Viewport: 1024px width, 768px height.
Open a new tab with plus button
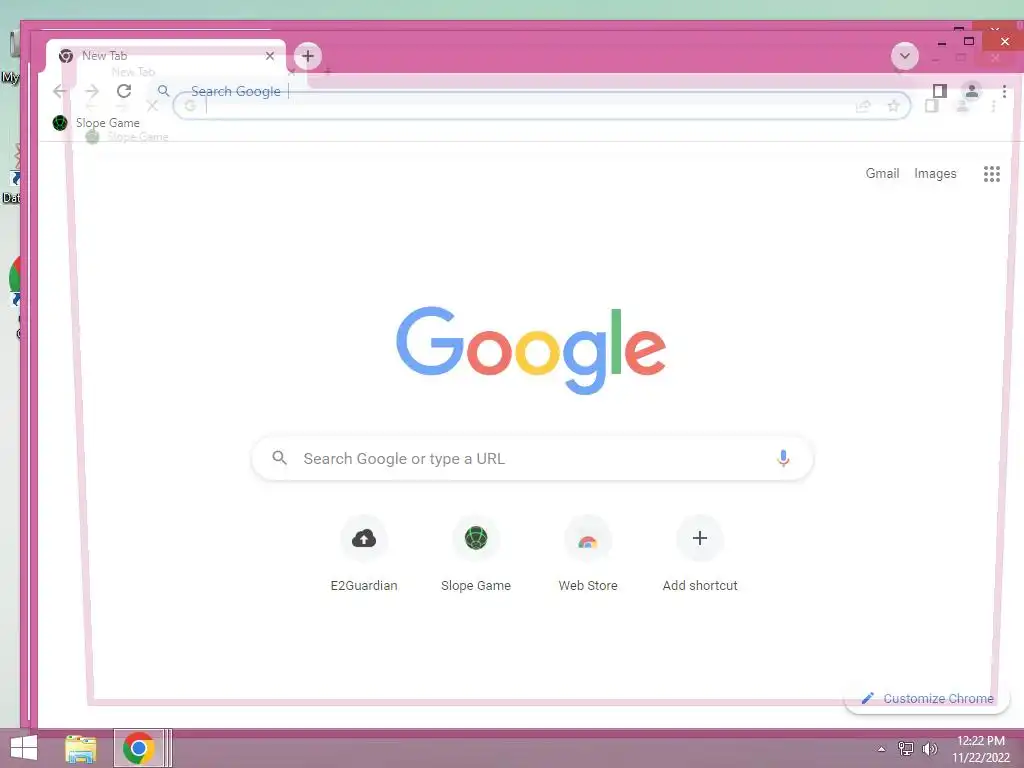308,56
